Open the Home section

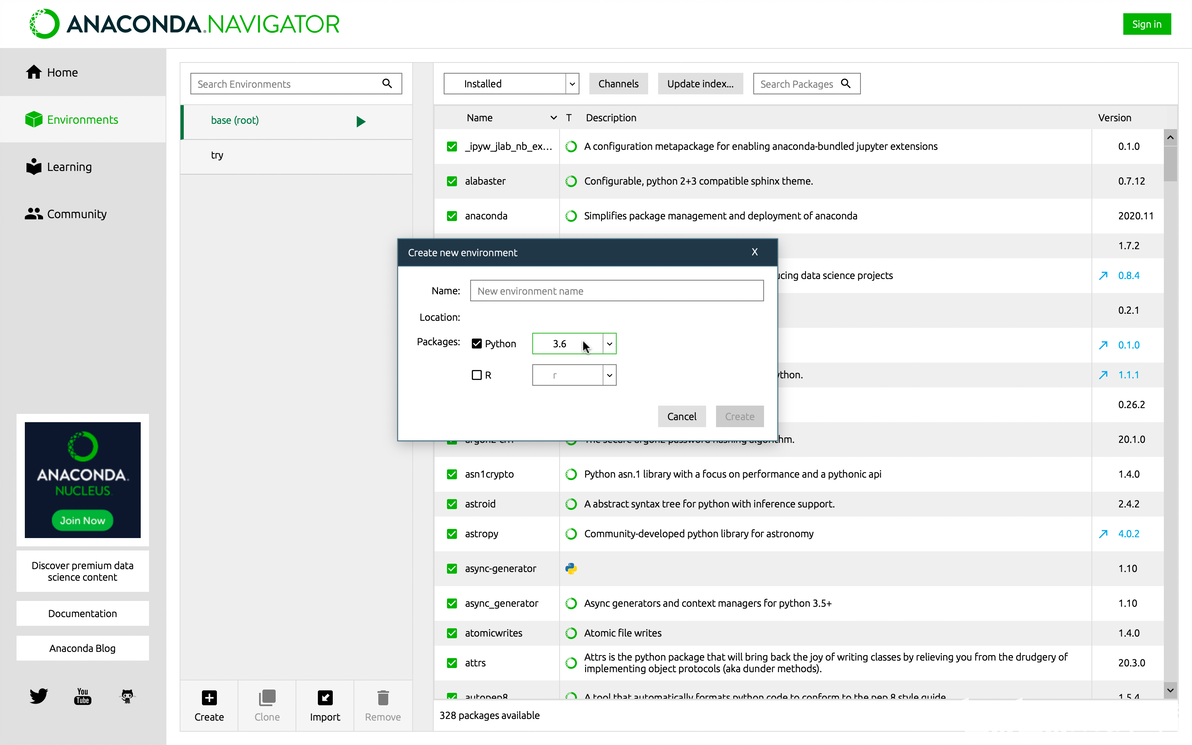coord(83,72)
